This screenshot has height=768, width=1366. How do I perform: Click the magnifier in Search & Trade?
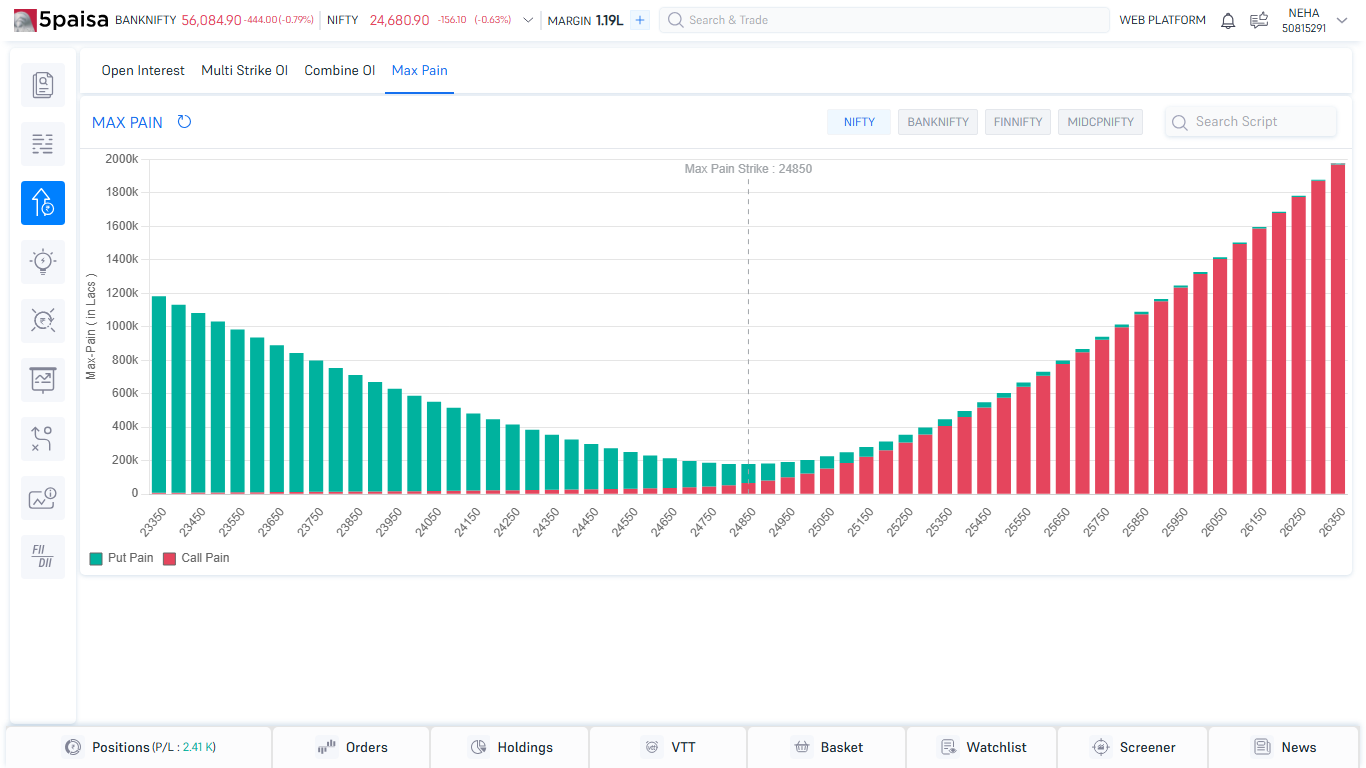(x=676, y=20)
